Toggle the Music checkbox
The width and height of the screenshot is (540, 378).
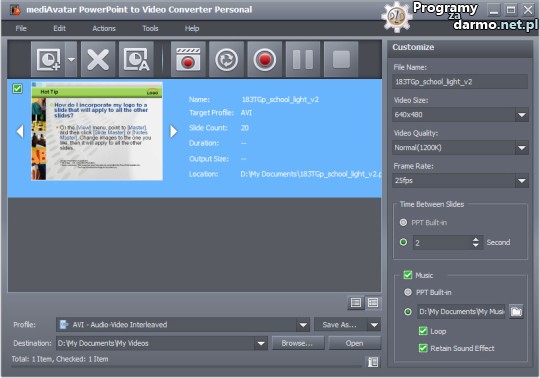coord(408,275)
